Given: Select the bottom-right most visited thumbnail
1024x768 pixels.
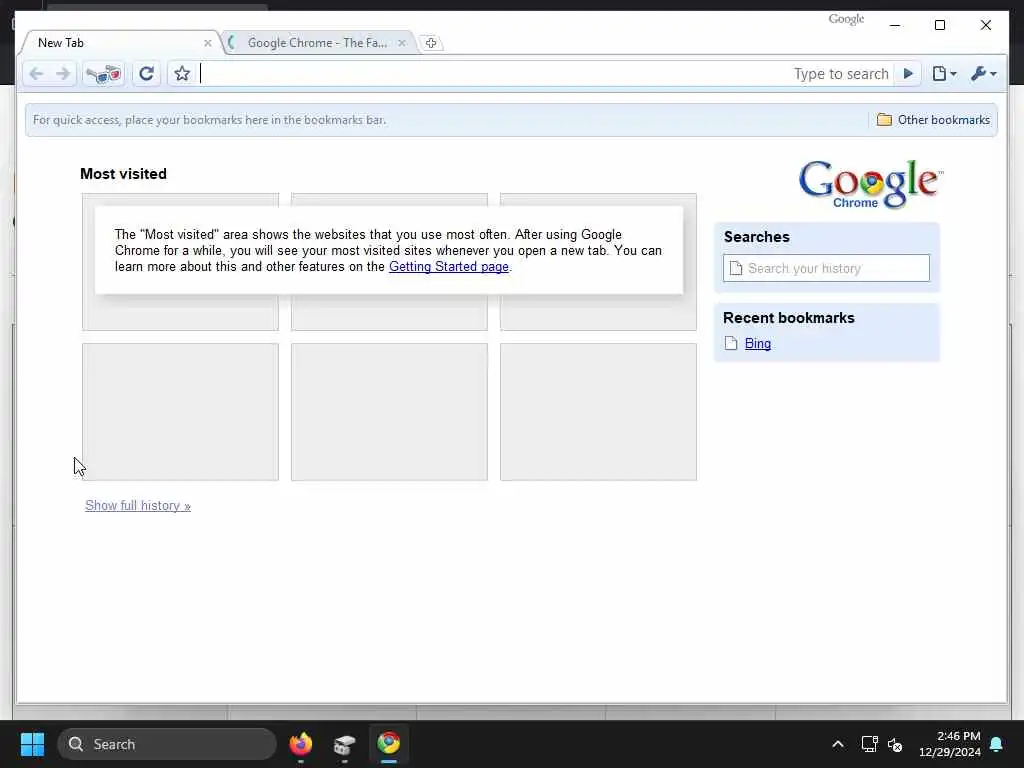Looking at the screenshot, I should 598,412.
